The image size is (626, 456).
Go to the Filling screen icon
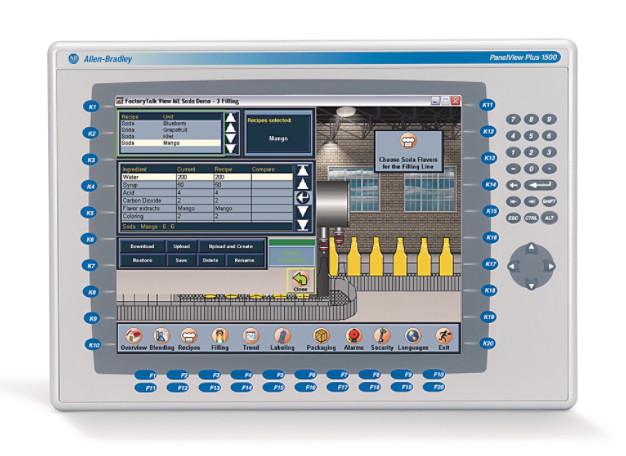[220, 336]
